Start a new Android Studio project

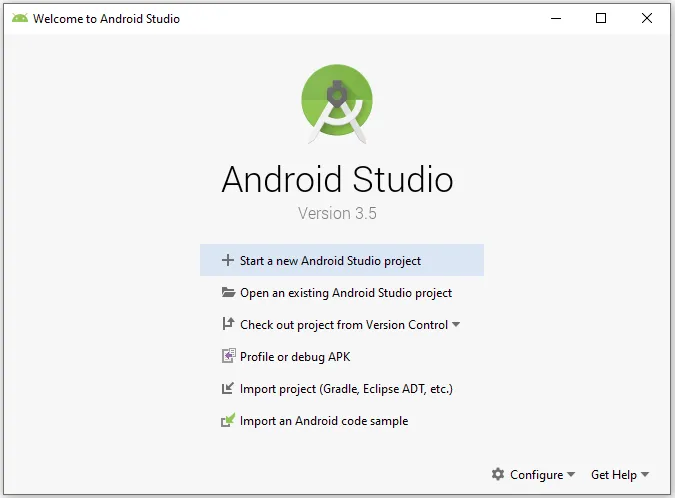[342, 260]
